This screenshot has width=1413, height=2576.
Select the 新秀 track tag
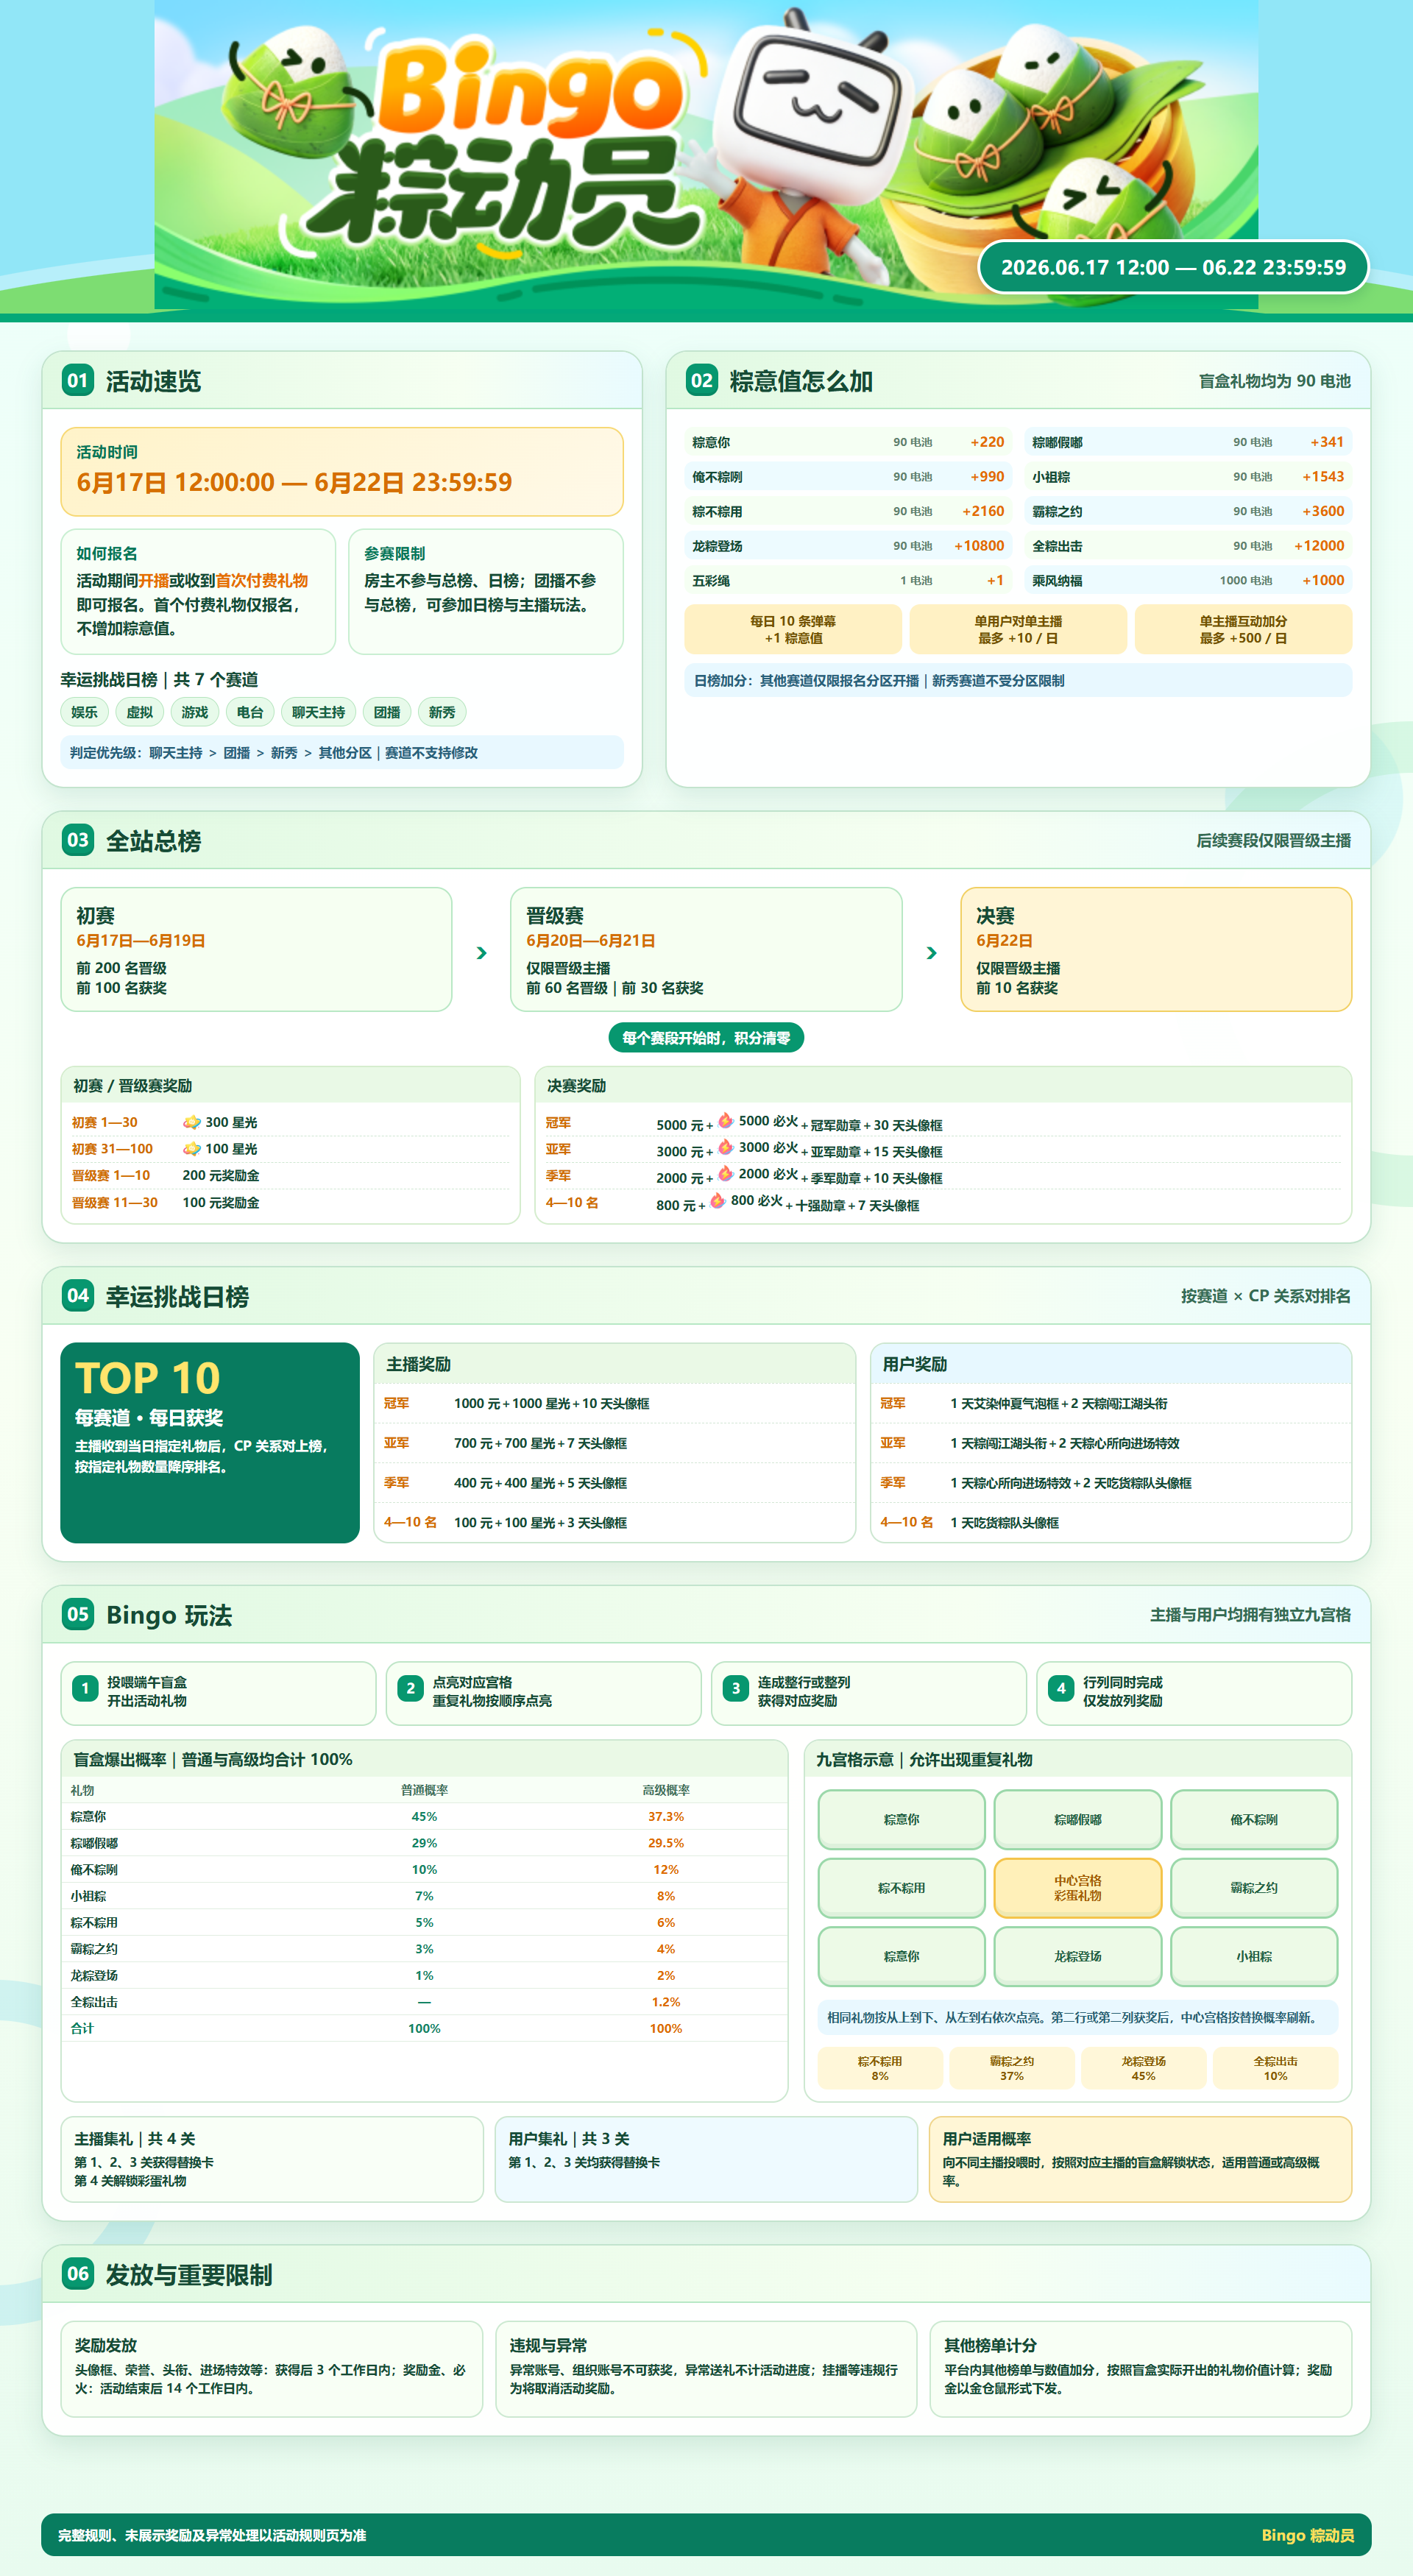pos(442,712)
